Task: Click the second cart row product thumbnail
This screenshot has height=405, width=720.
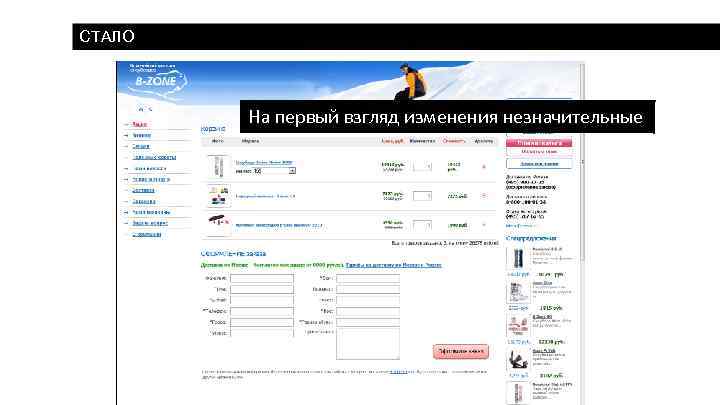Action: click(219, 196)
